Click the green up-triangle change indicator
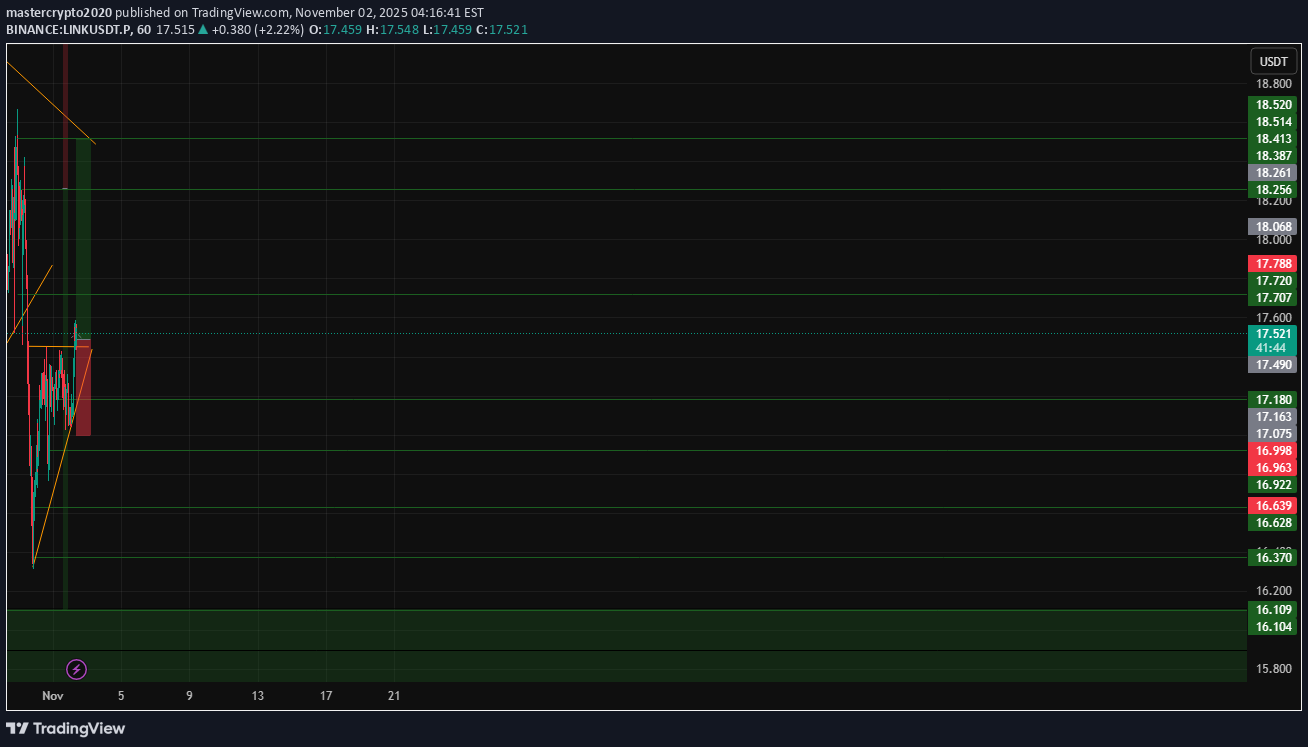 point(204,30)
